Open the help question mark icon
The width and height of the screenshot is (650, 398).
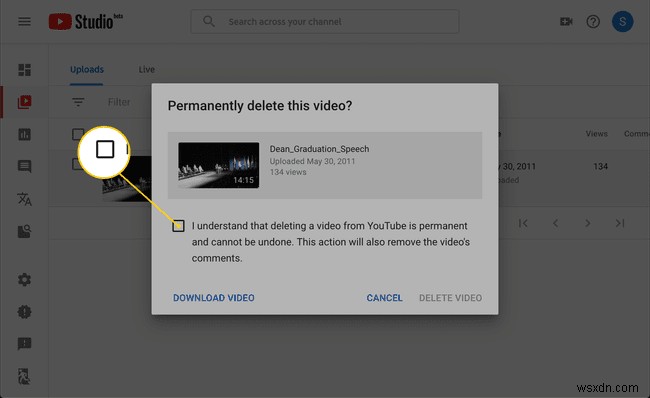tap(593, 22)
